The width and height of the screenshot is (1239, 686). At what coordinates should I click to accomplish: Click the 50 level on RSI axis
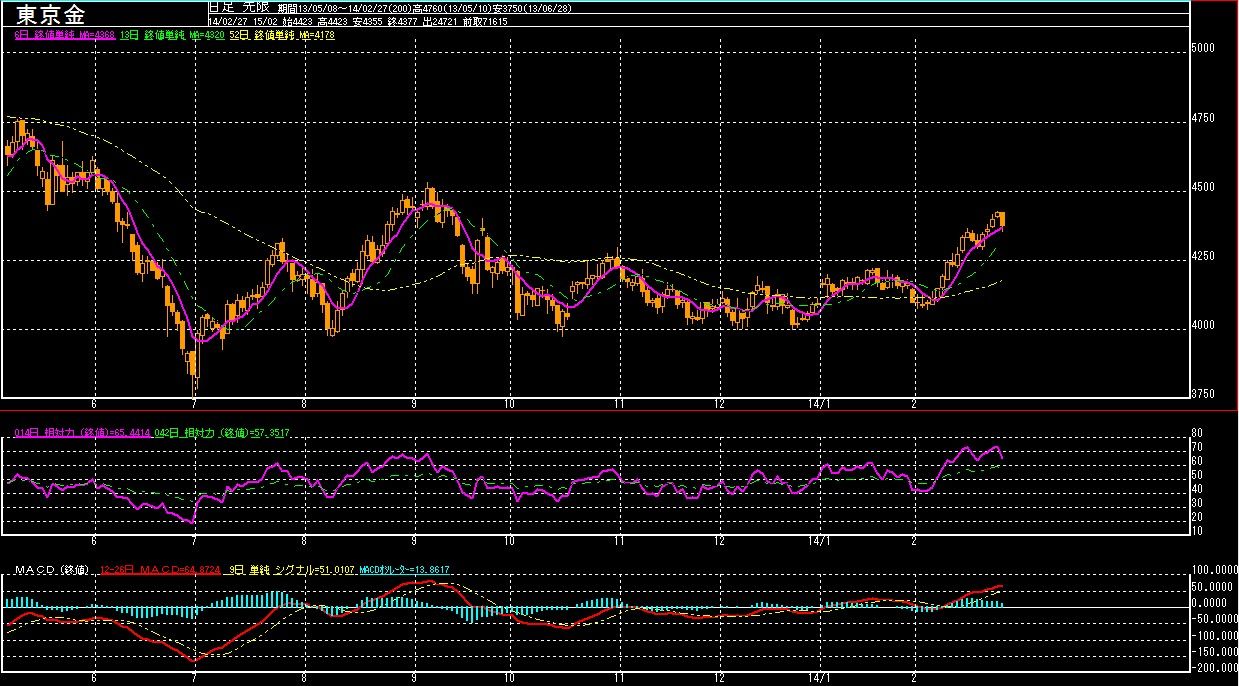click(1197, 474)
